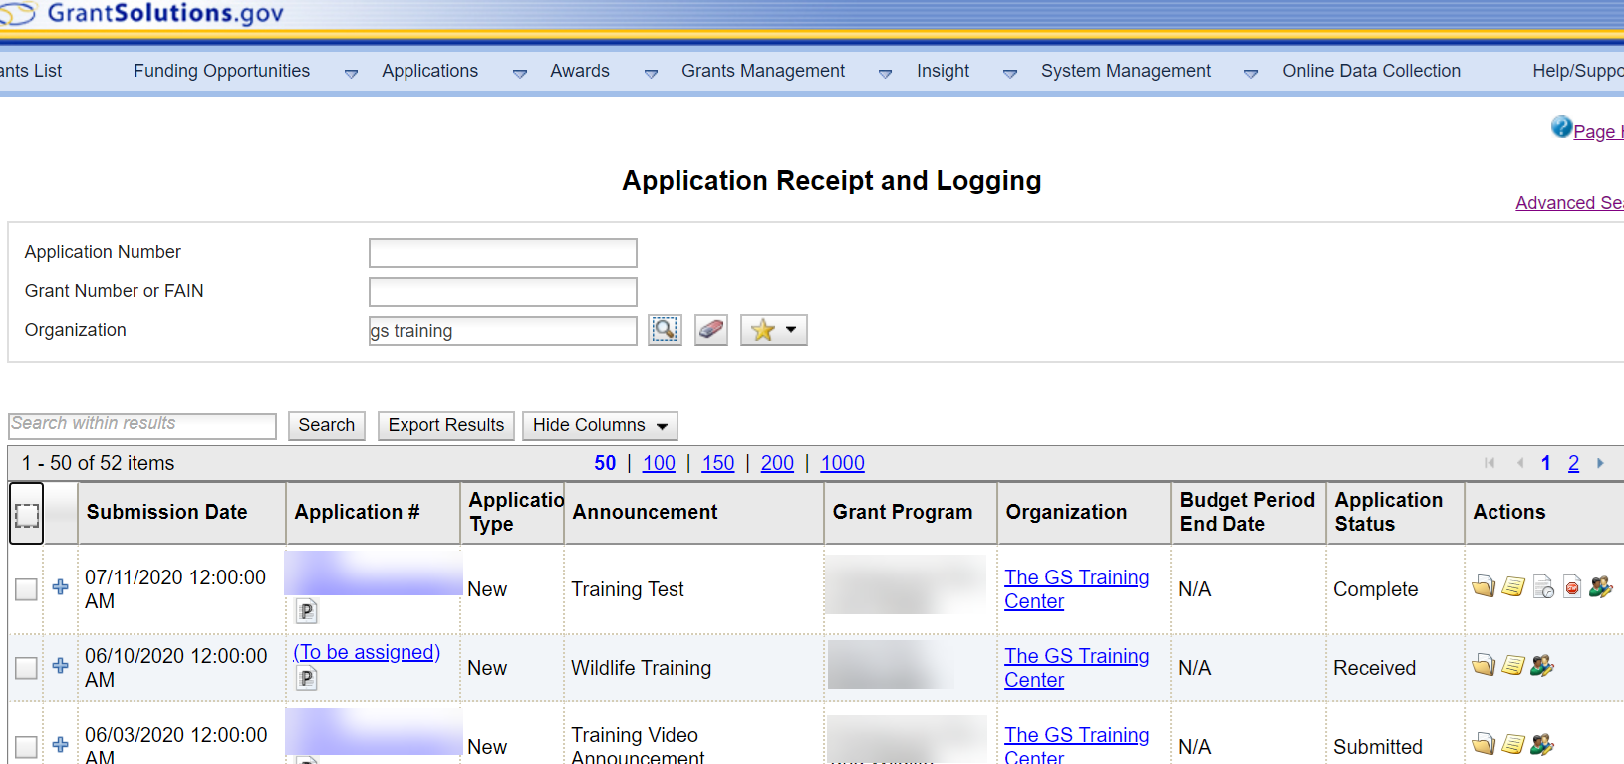Open the Hide Columns dropdown

[599, 426]
